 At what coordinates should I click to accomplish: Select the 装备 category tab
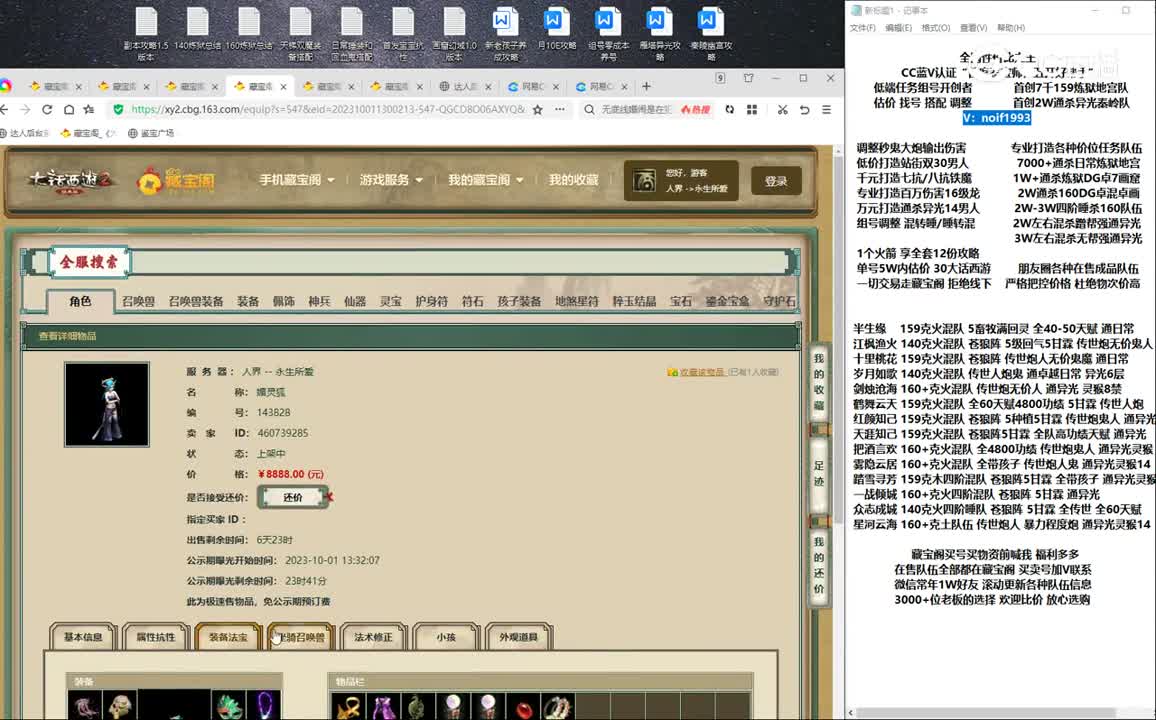(x=248, y=301)
